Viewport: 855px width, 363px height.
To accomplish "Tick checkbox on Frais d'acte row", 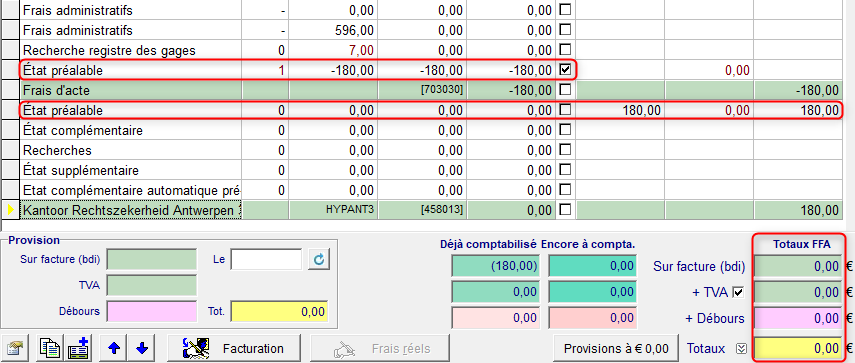I will (x=566, y=89).
